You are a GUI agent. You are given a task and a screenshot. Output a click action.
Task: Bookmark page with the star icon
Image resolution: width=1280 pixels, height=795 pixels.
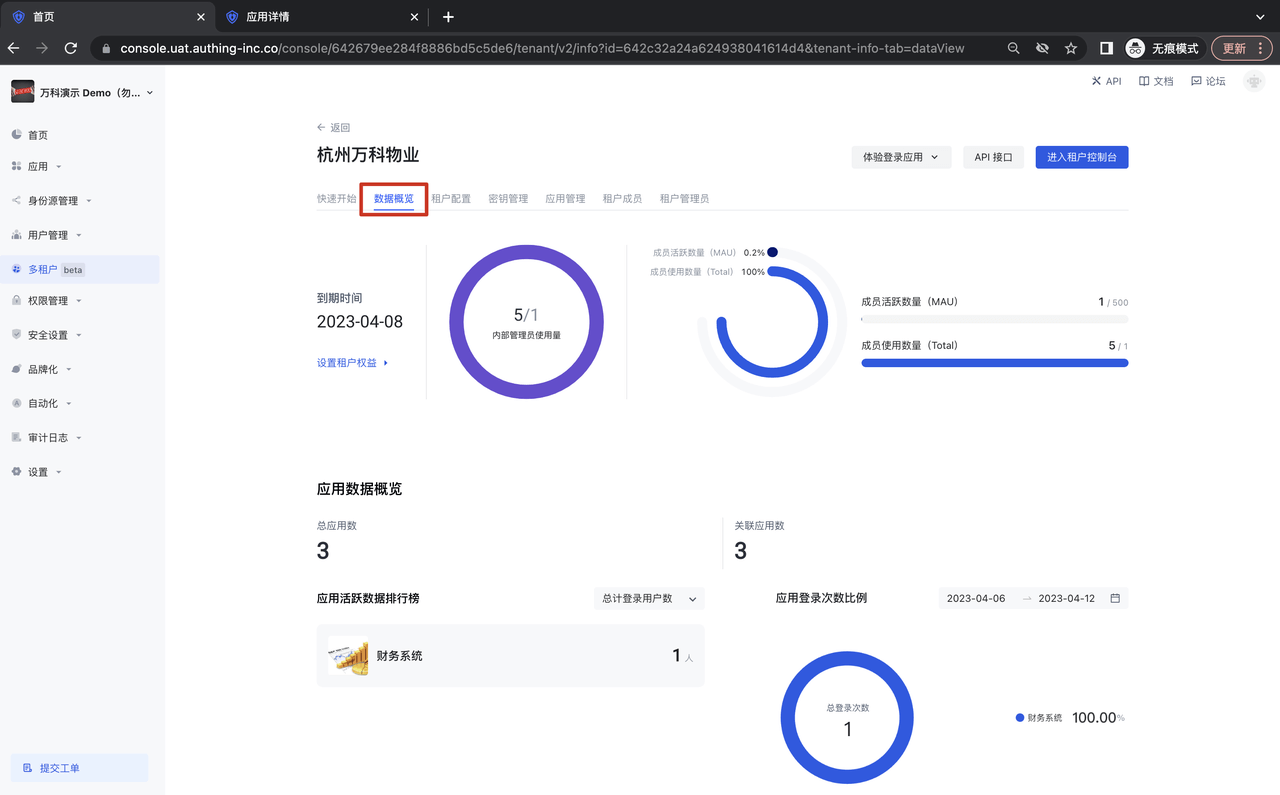1071,48
